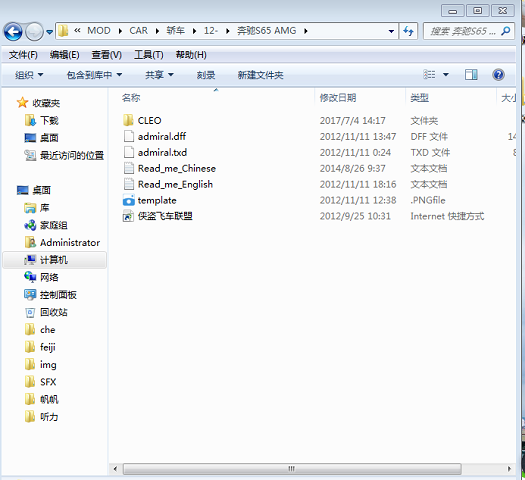Open 工具(T) menu

click(149, 55)
